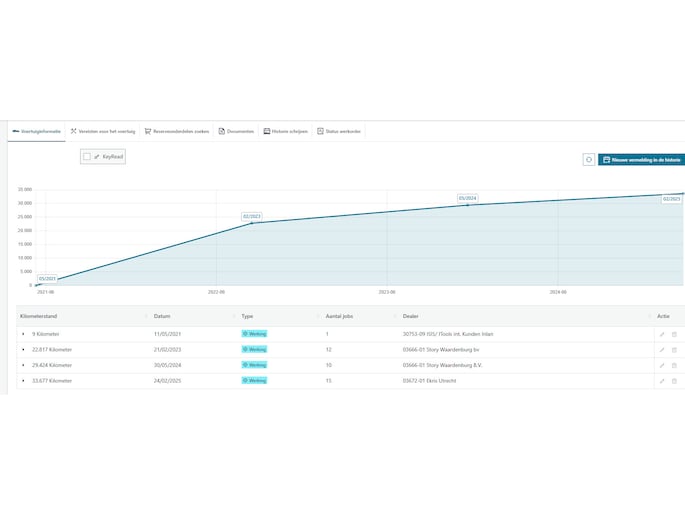Viewport: 685px width, 514px height.
Task: Click Nieuwe vermelding in de historie button
Action: click(x=641, y=159)
